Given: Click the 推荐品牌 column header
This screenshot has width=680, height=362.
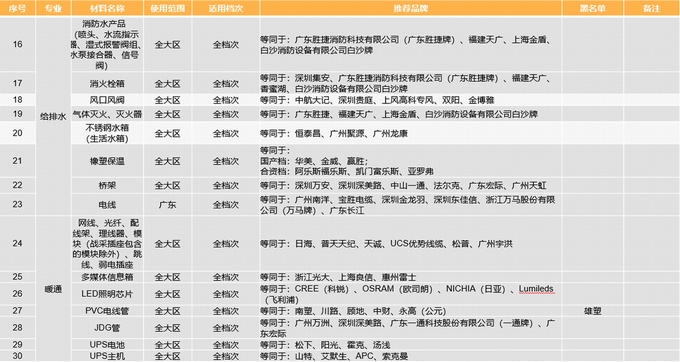Looking at the screenshot, I should 411,8.
